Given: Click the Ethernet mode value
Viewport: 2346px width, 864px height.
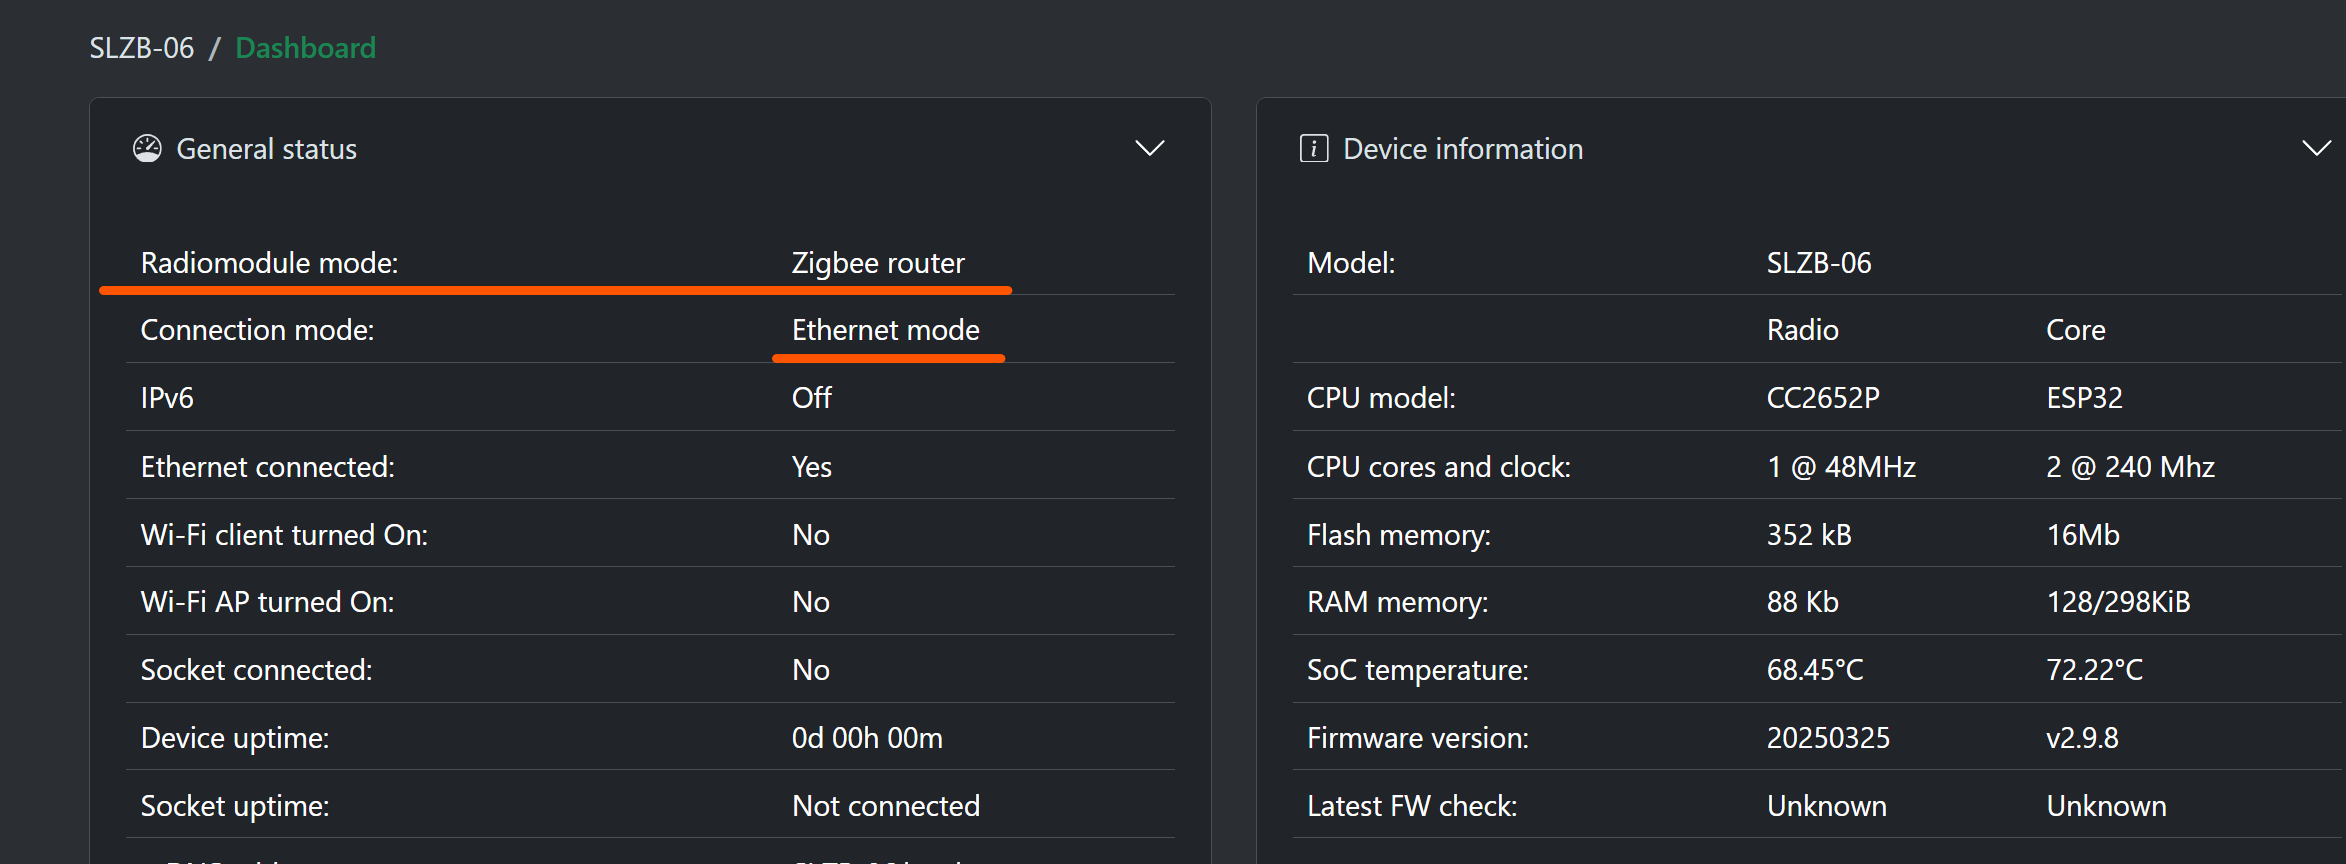Looking at the screenshot, I should pyautogui.click(x=885, y=330).
